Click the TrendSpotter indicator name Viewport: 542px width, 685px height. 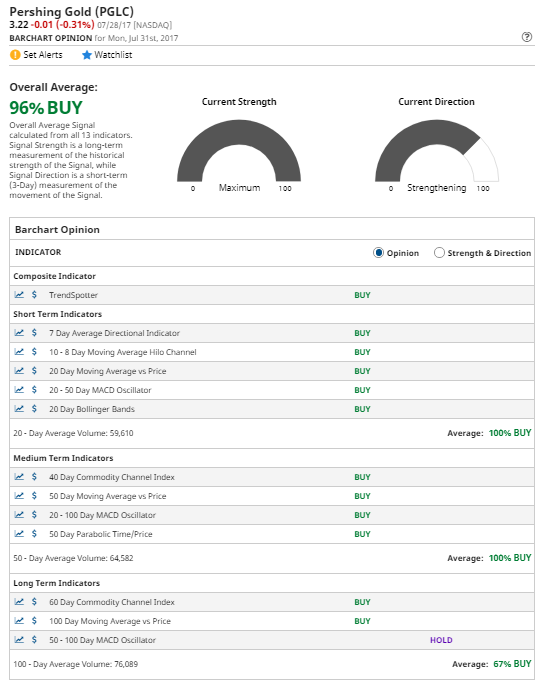[73, 295]
